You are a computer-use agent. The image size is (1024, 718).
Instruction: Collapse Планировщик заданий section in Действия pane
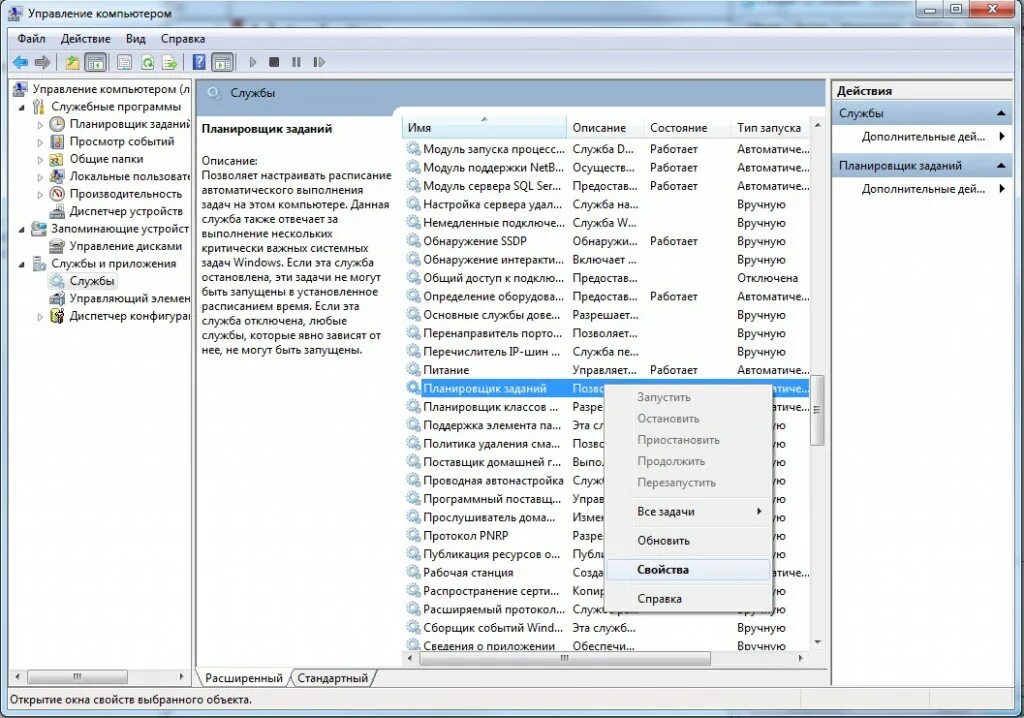(x=1000, y=165)
